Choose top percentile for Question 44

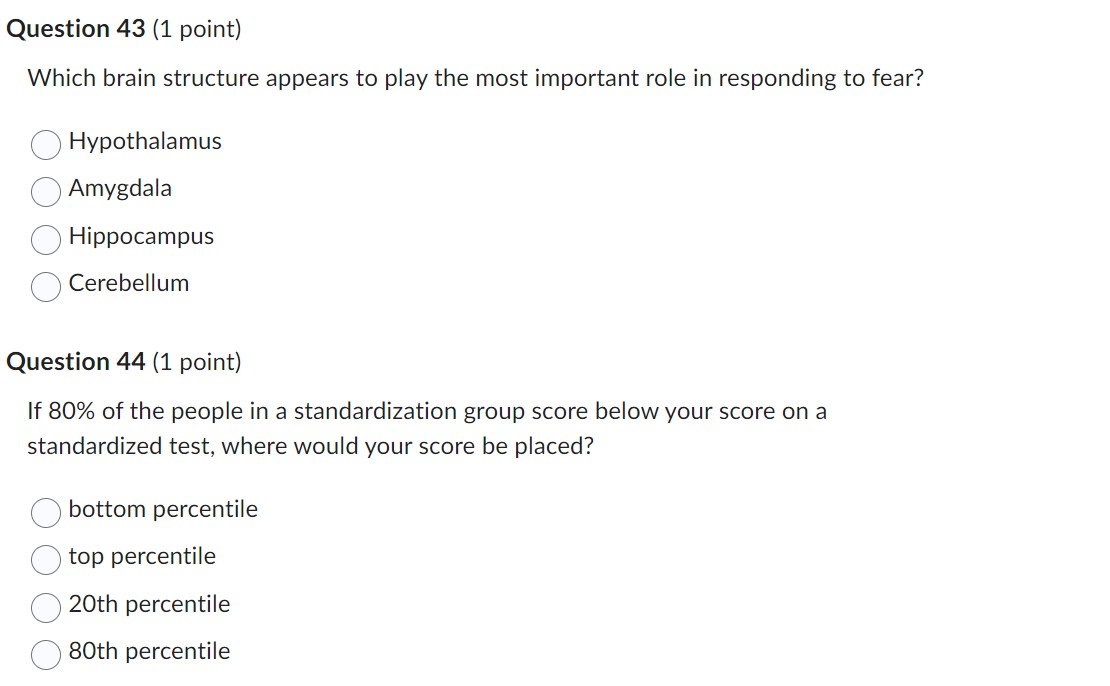pyautogui.click(x=44, y=560)
